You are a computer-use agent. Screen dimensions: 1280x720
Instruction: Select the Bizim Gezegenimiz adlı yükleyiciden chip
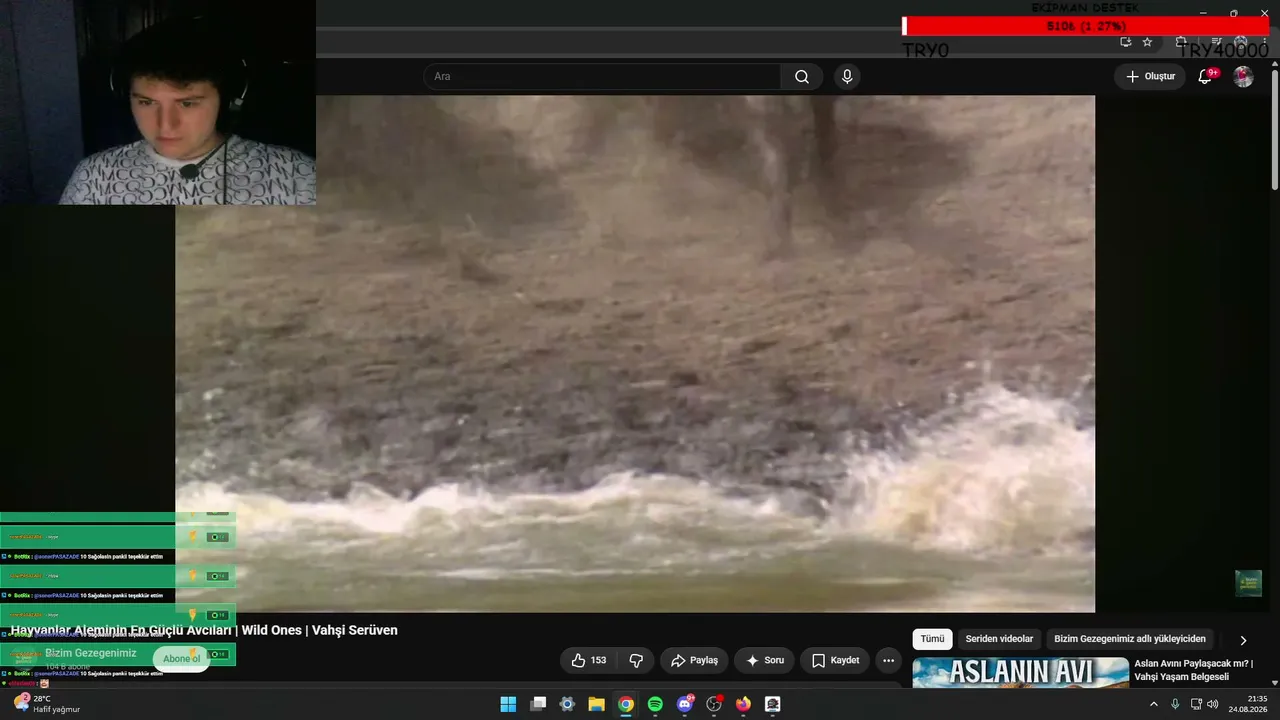pyautogui.click(x=1130, y=639)
